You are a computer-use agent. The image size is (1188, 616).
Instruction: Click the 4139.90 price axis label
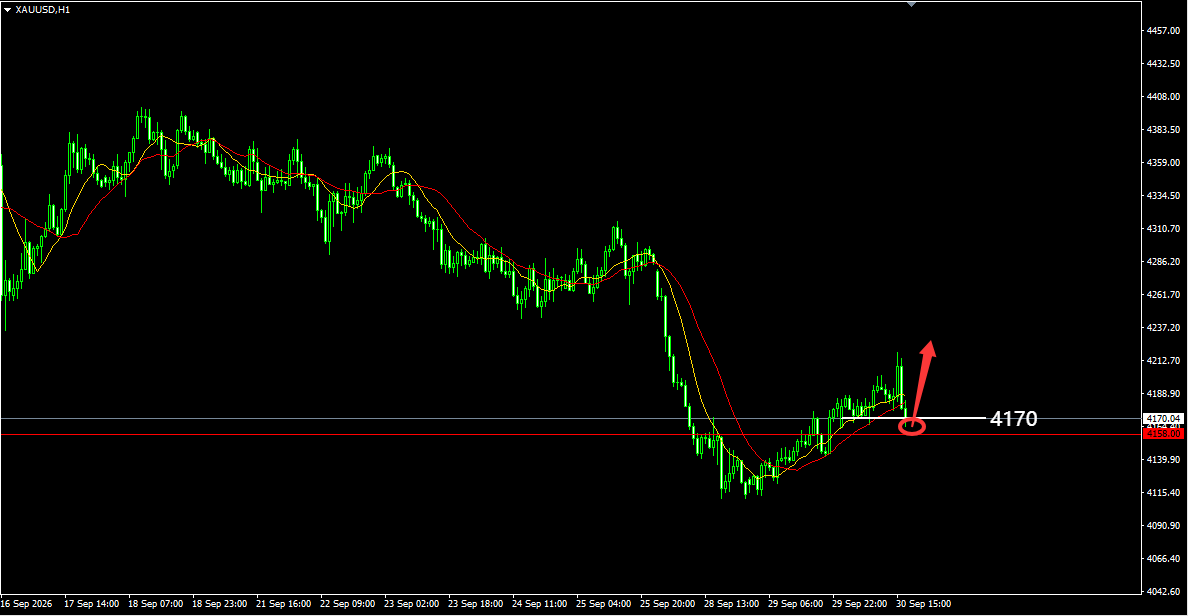pyautogui.click(x=1163, y=460)
